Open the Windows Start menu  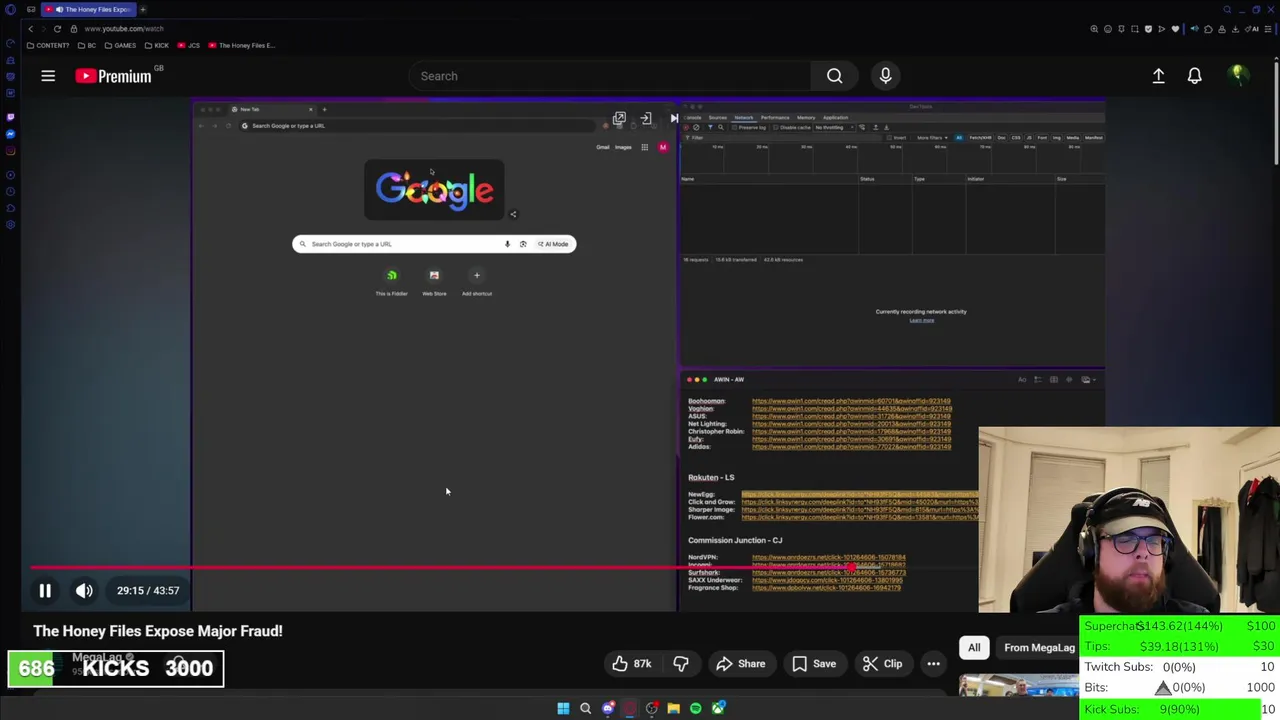[x=563, y=709]
